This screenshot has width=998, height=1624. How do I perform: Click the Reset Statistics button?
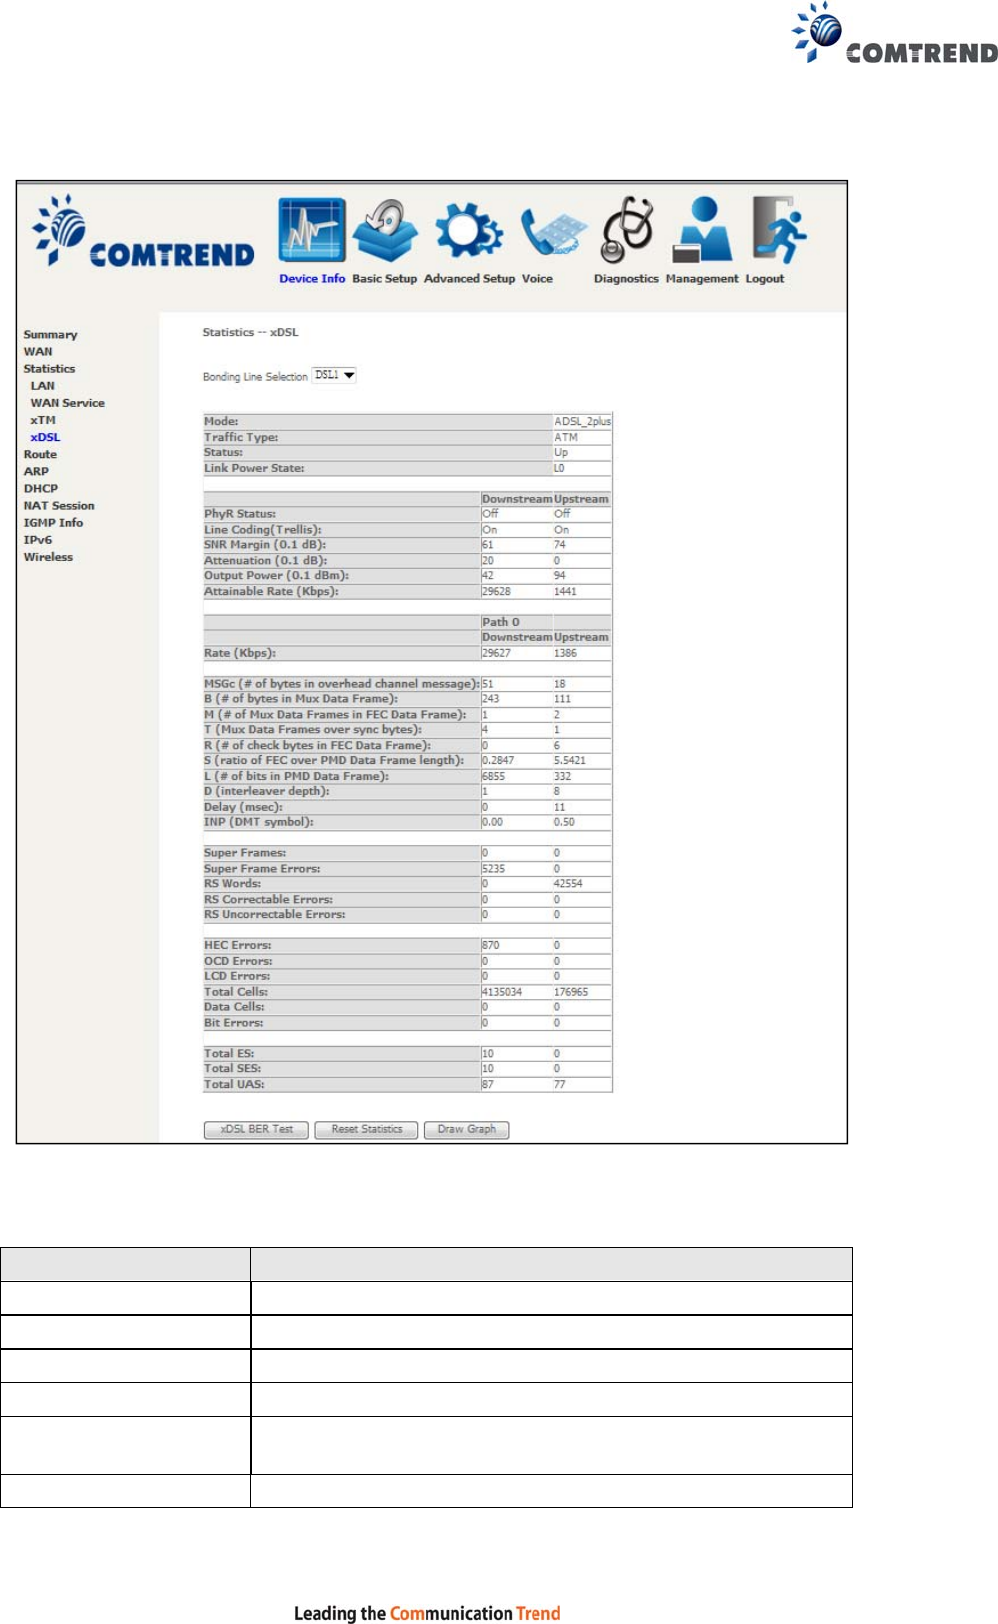367,1130
